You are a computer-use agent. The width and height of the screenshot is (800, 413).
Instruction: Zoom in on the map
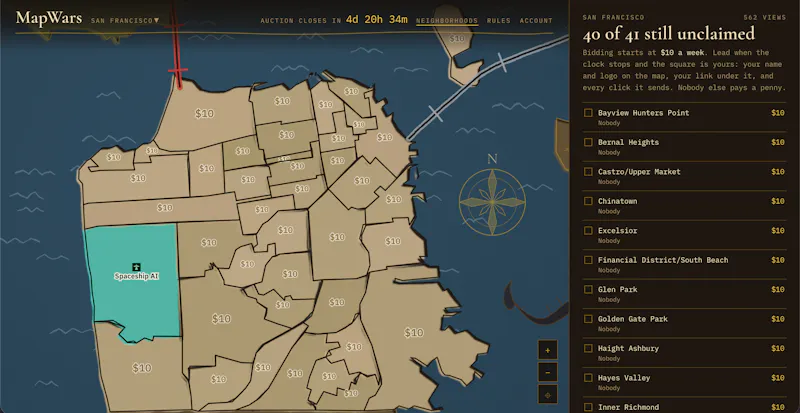(547, 350)
